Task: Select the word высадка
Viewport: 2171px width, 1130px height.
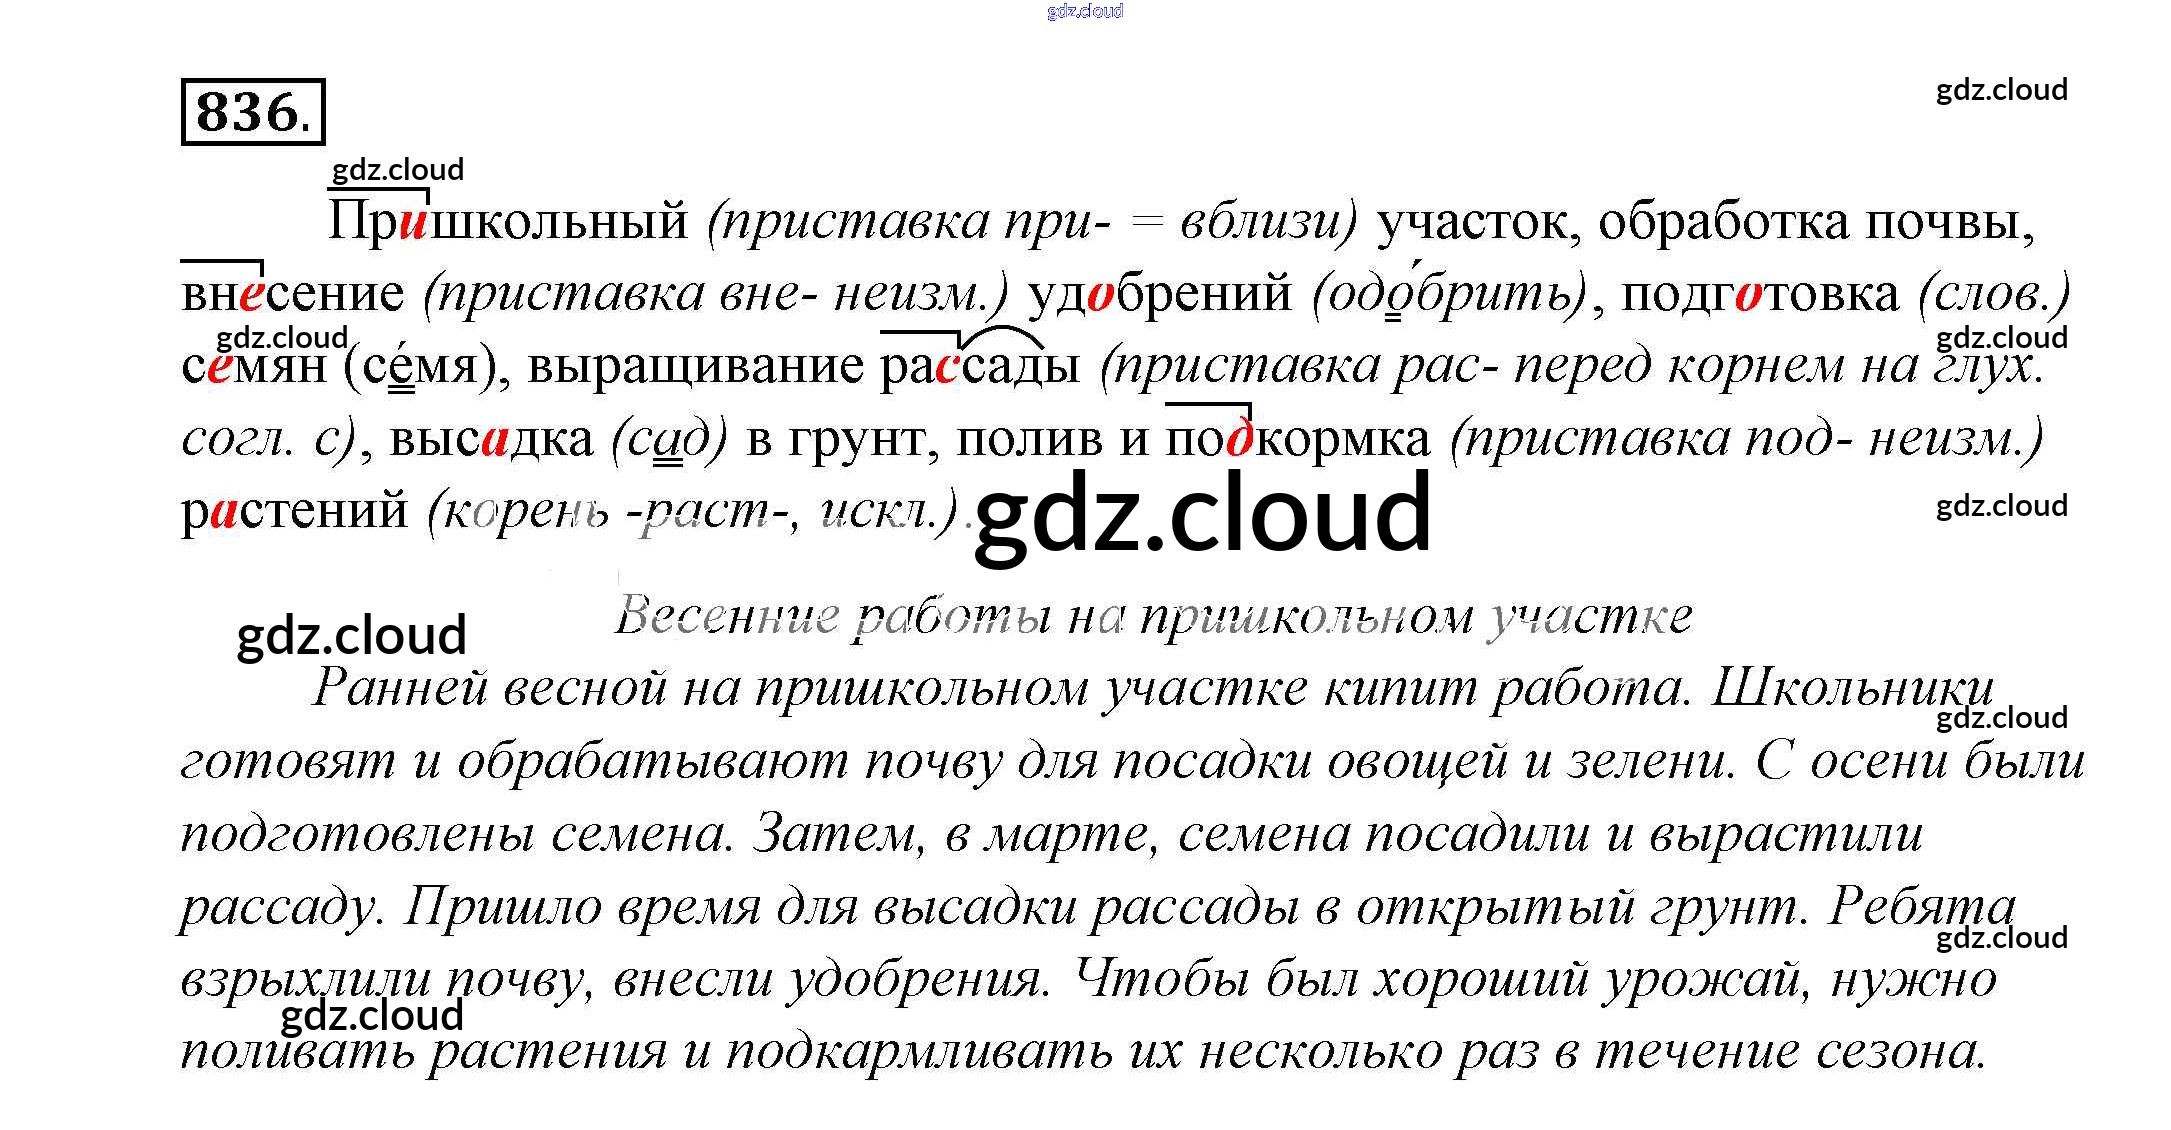Action: [490, 439]
